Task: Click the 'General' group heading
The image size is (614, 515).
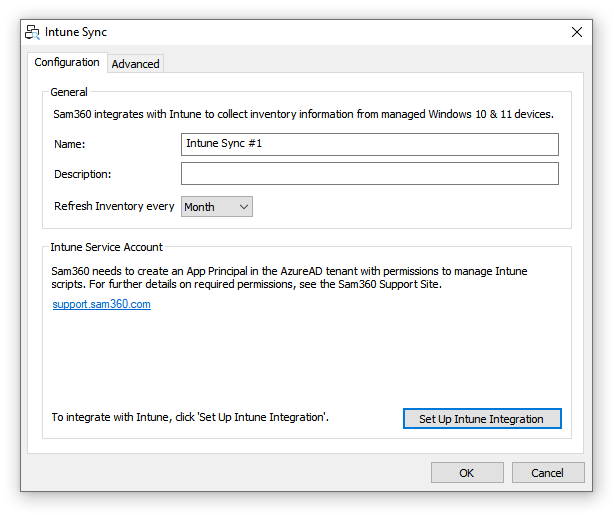Action: [69, 92]
